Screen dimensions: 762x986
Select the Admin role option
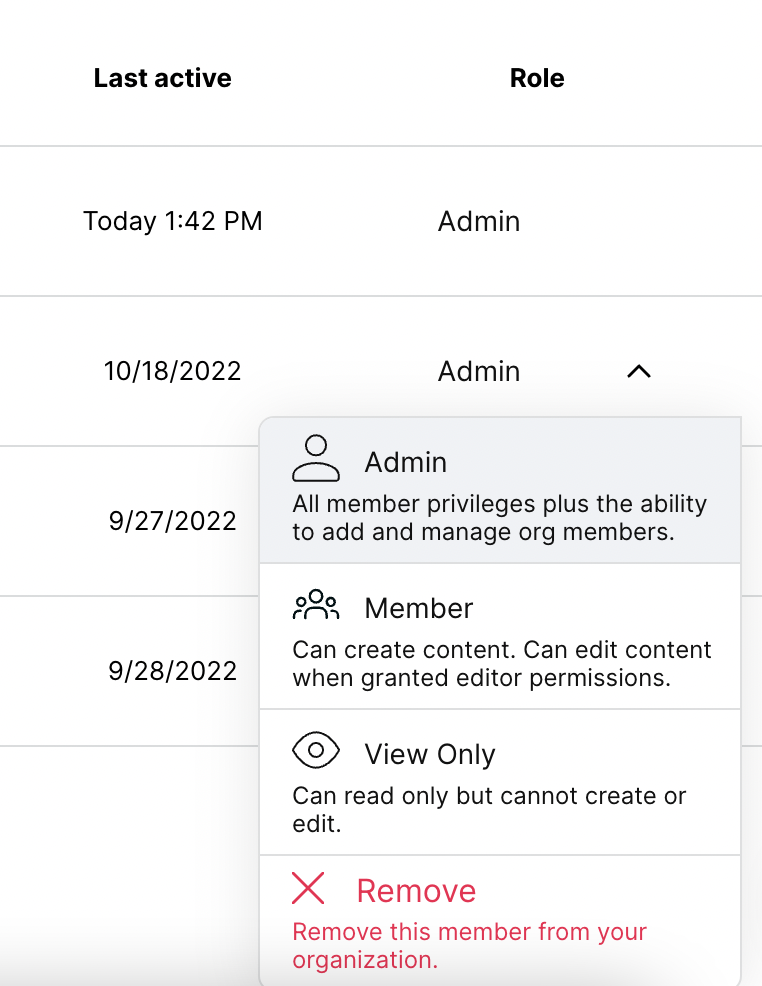point(500,490)
